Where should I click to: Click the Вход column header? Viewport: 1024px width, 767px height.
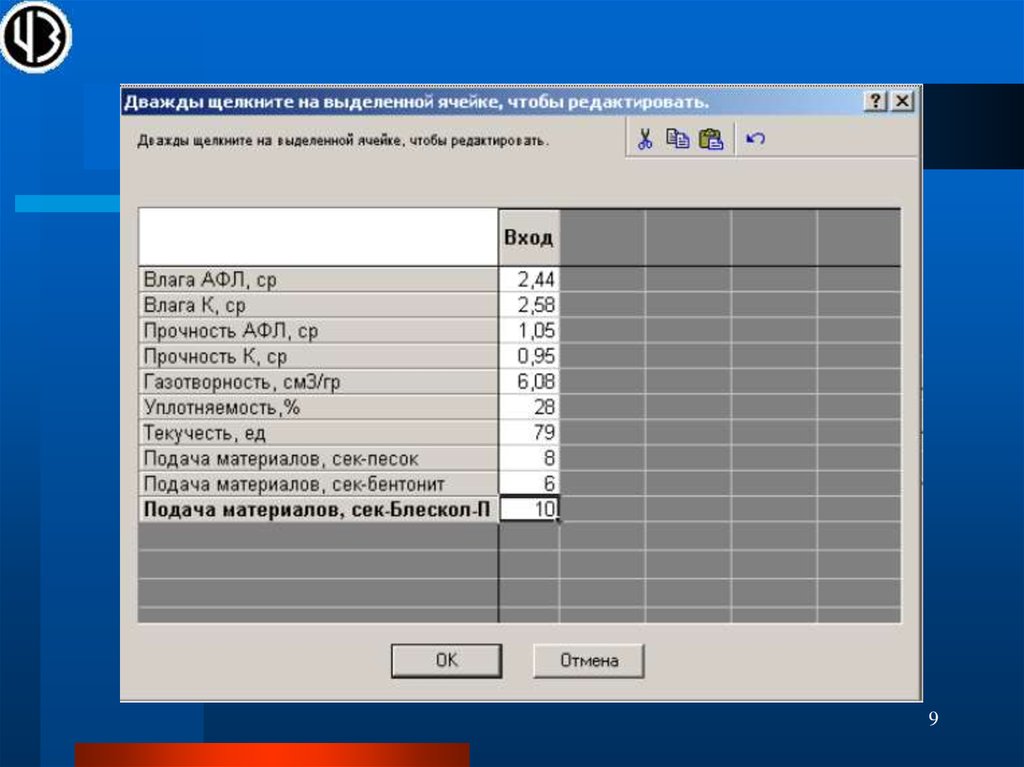528,239
